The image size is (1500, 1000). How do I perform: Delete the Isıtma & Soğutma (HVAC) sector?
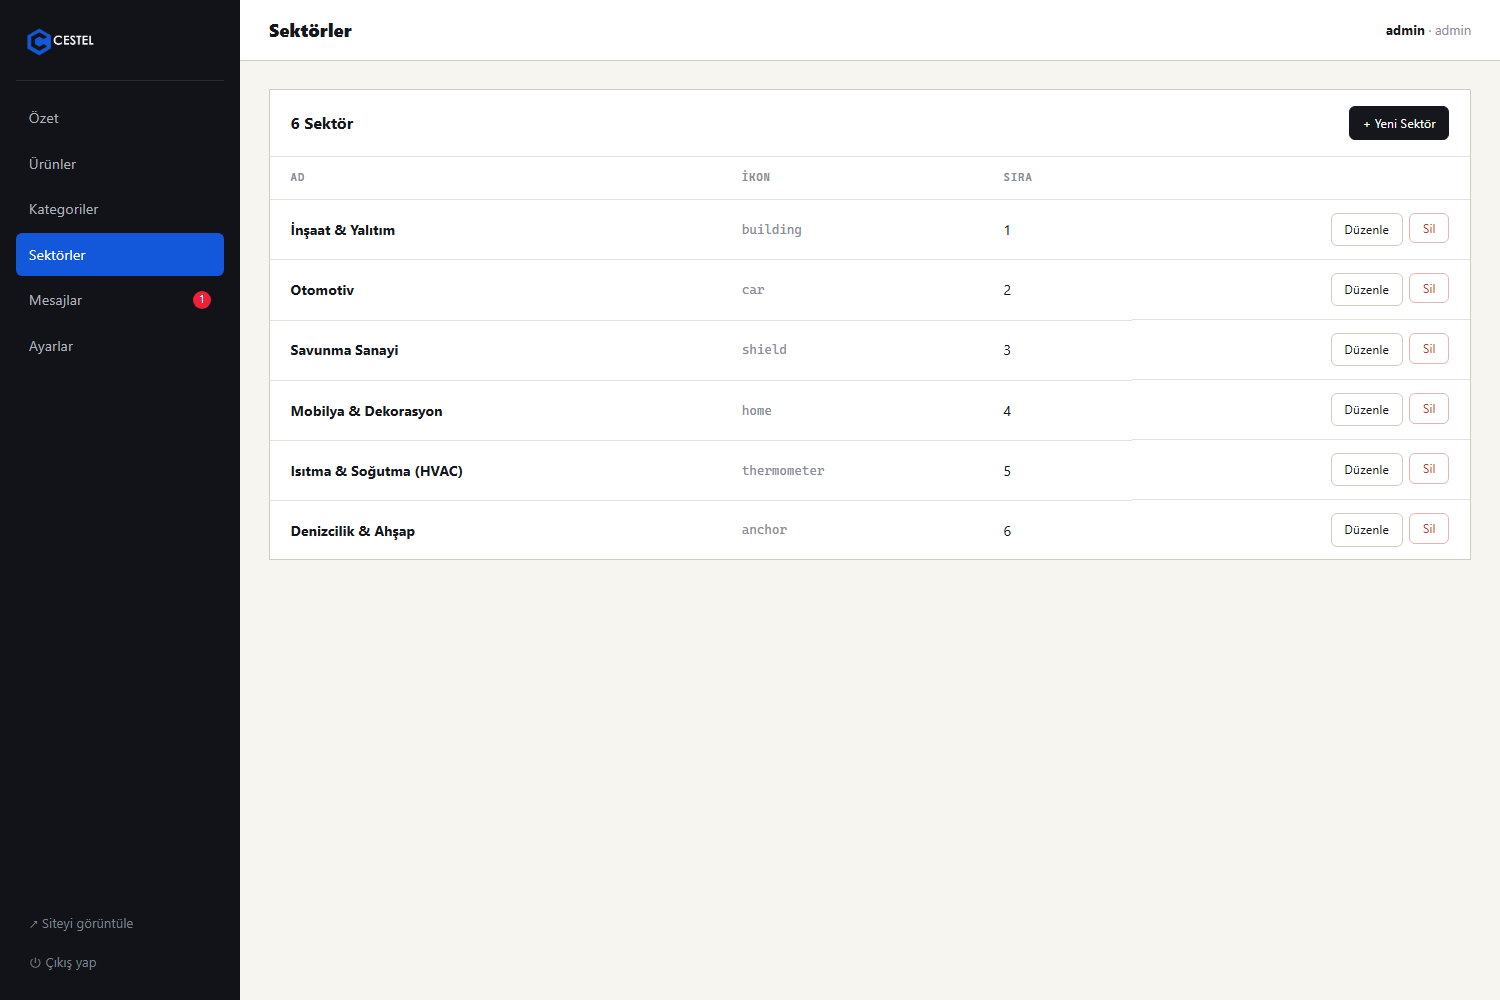[1429, 469]
